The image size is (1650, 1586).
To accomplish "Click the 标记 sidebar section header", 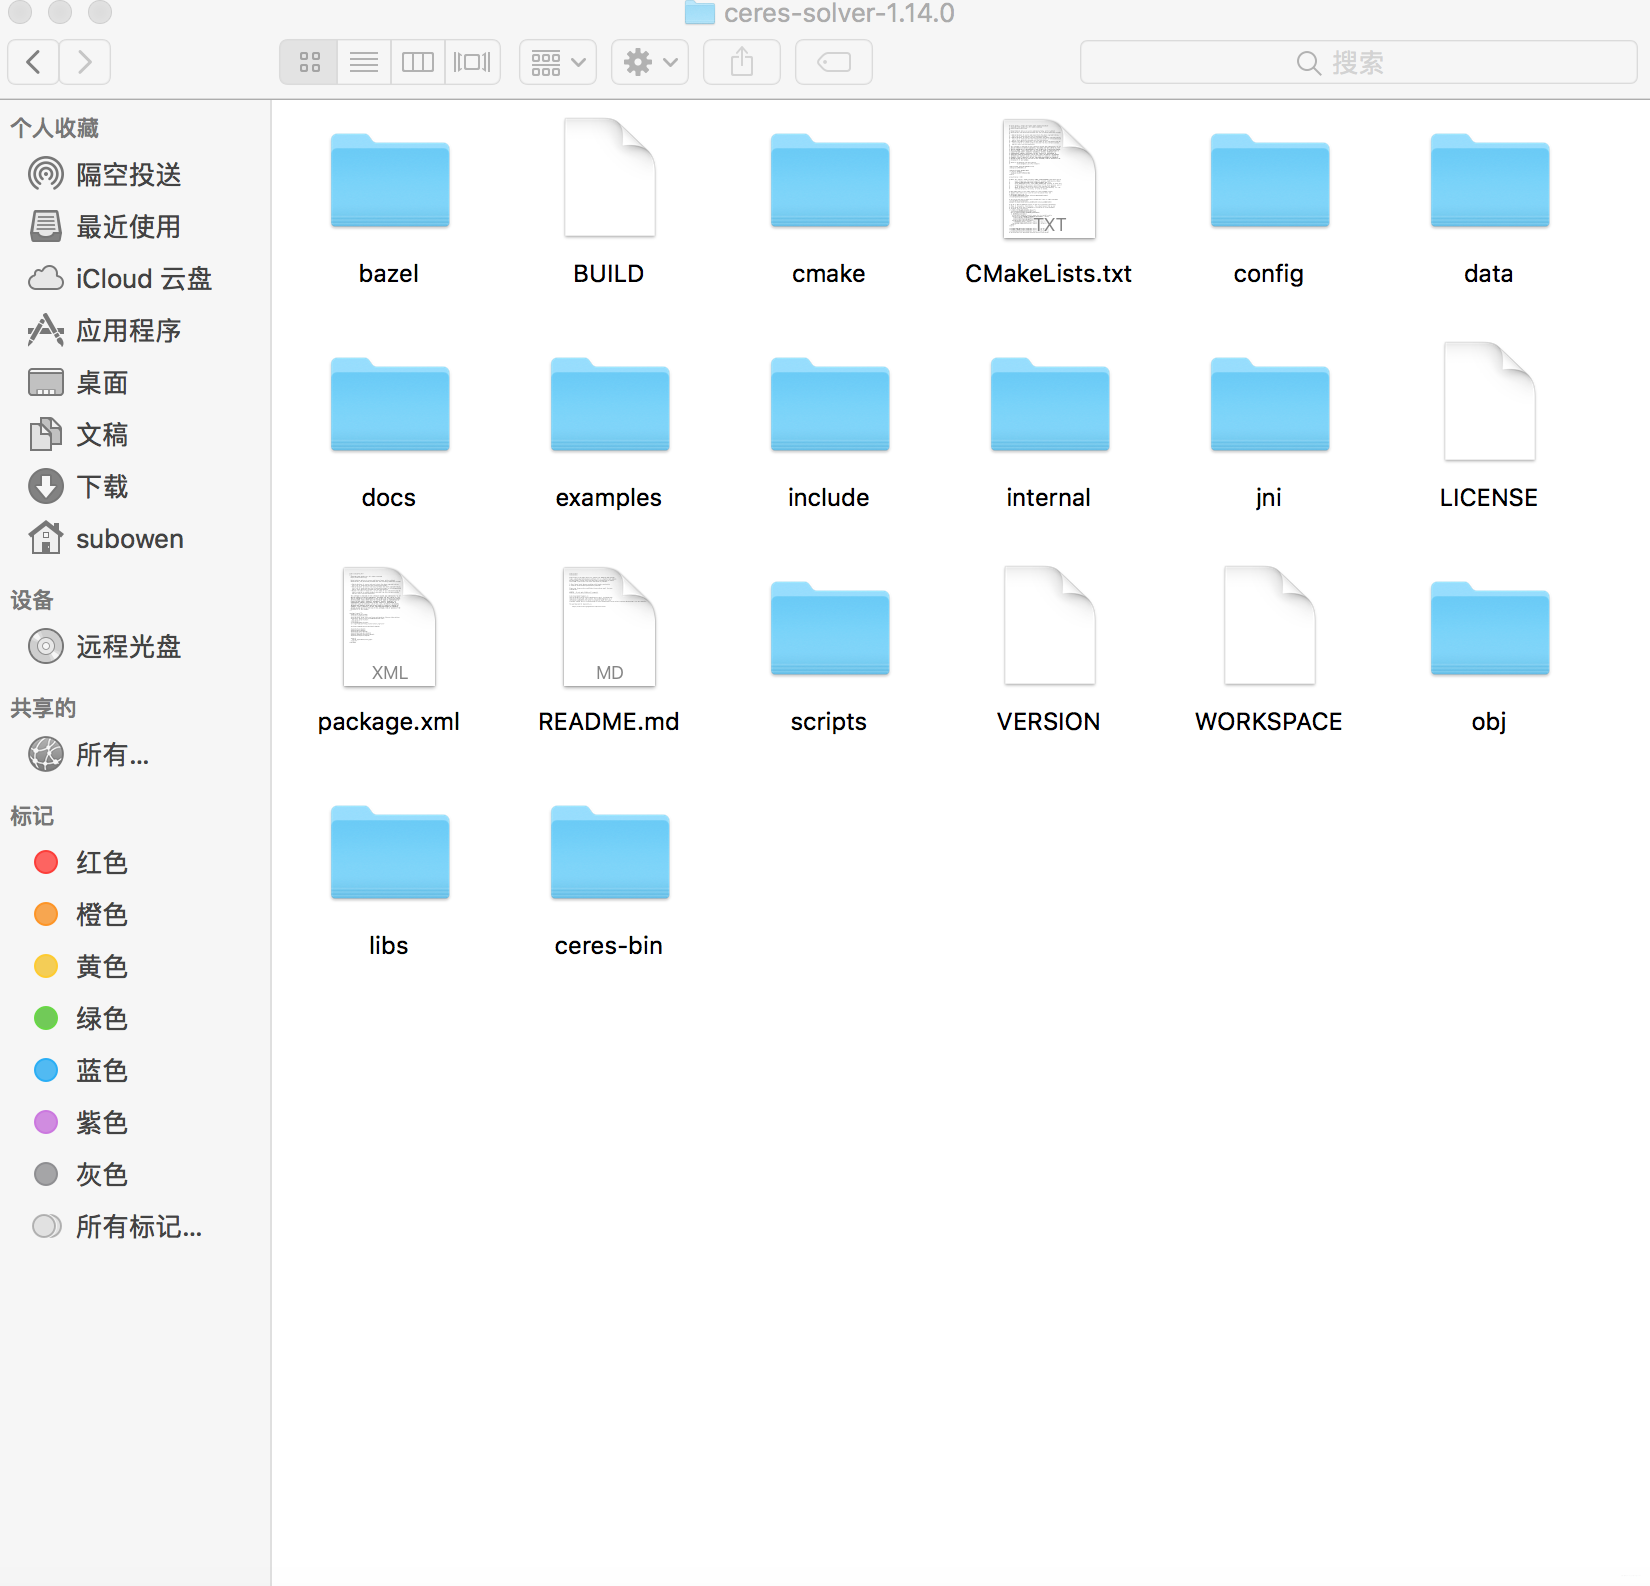I will point(31,816).
